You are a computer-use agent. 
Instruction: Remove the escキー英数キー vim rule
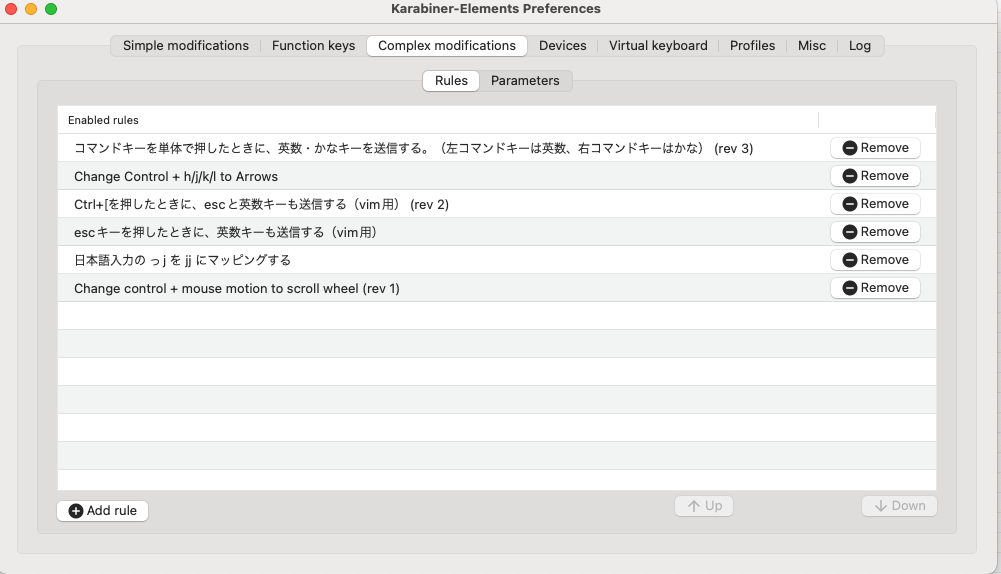coord(875,232)
